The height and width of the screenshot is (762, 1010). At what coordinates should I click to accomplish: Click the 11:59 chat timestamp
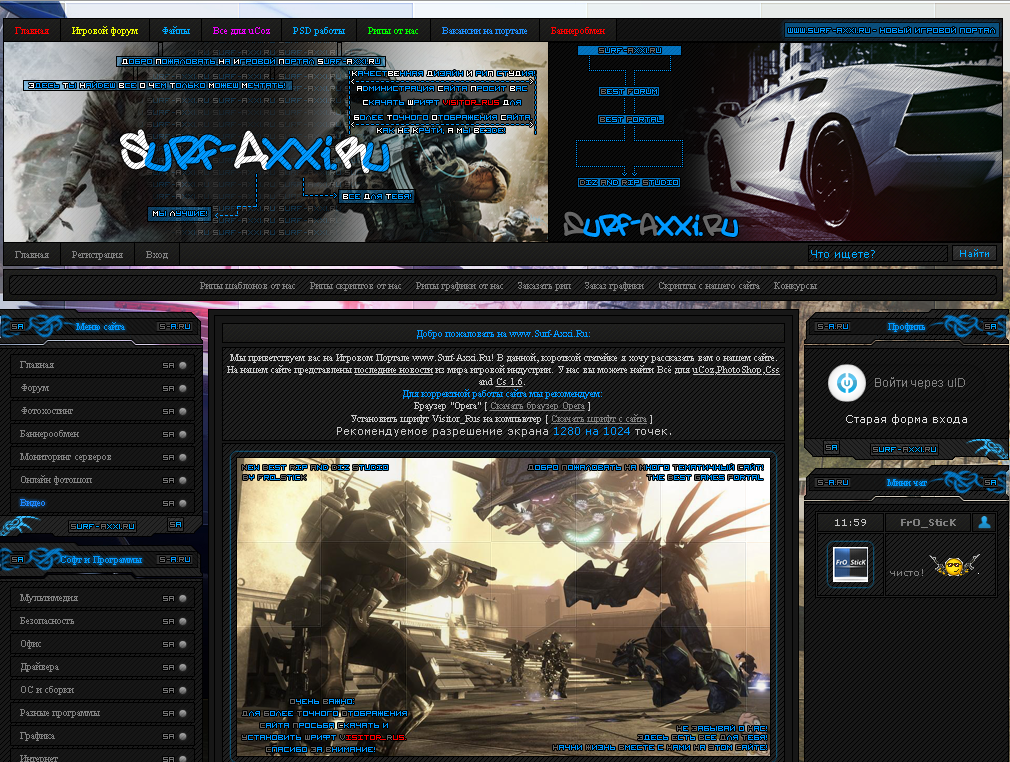click(850, 522)
